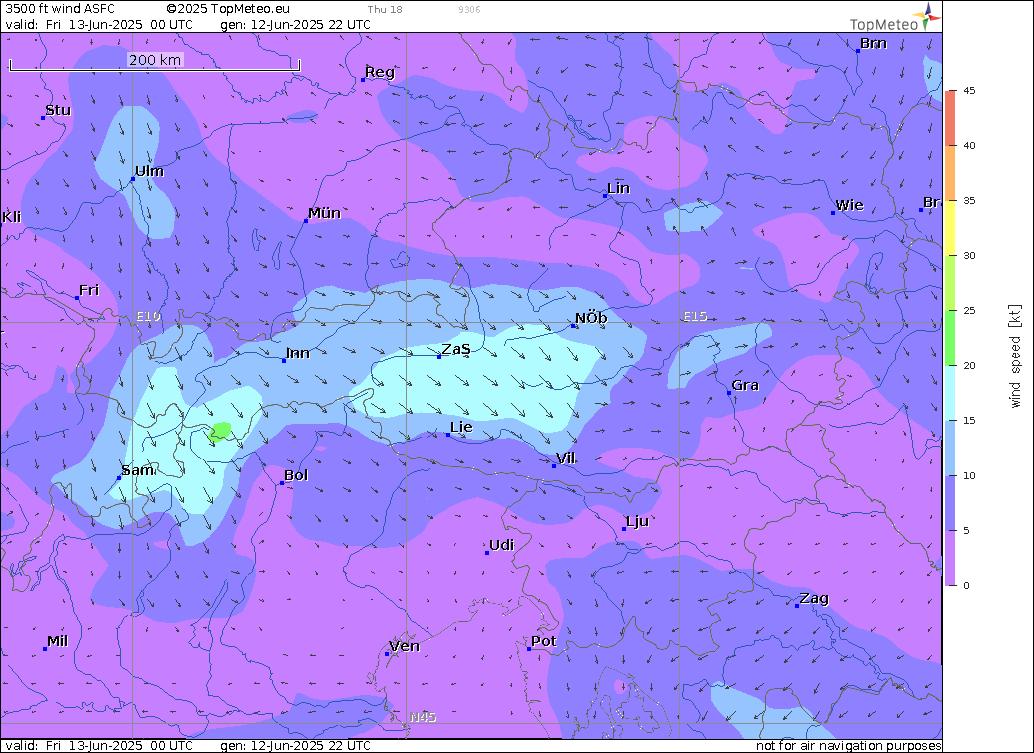Select the "Lju" city label

point(637,522)
